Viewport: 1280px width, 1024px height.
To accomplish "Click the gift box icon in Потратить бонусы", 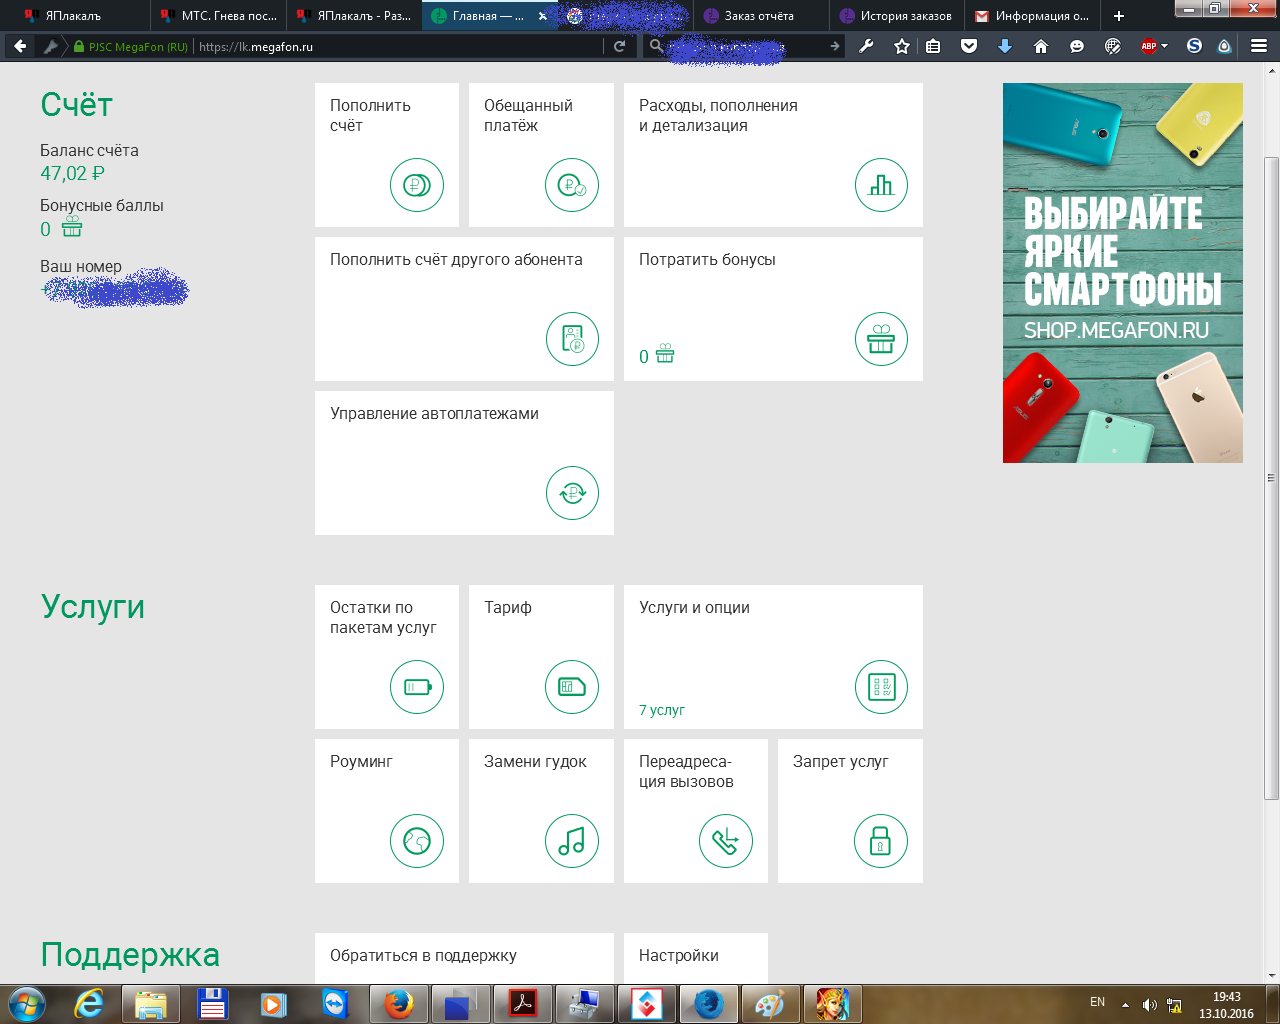I will (881, 339).
